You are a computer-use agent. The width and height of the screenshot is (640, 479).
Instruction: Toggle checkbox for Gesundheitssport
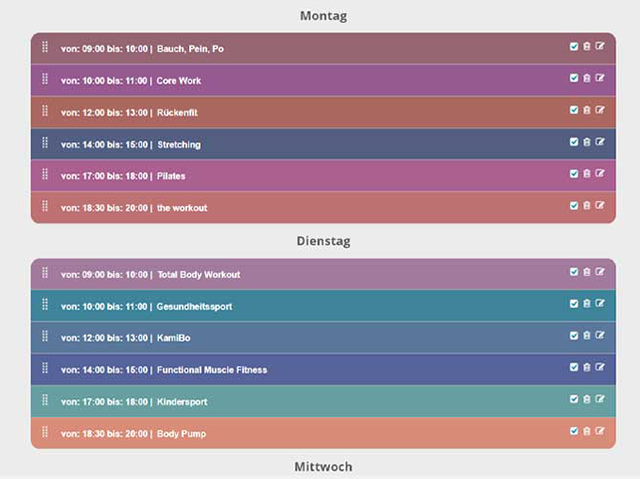pos(574,304)
